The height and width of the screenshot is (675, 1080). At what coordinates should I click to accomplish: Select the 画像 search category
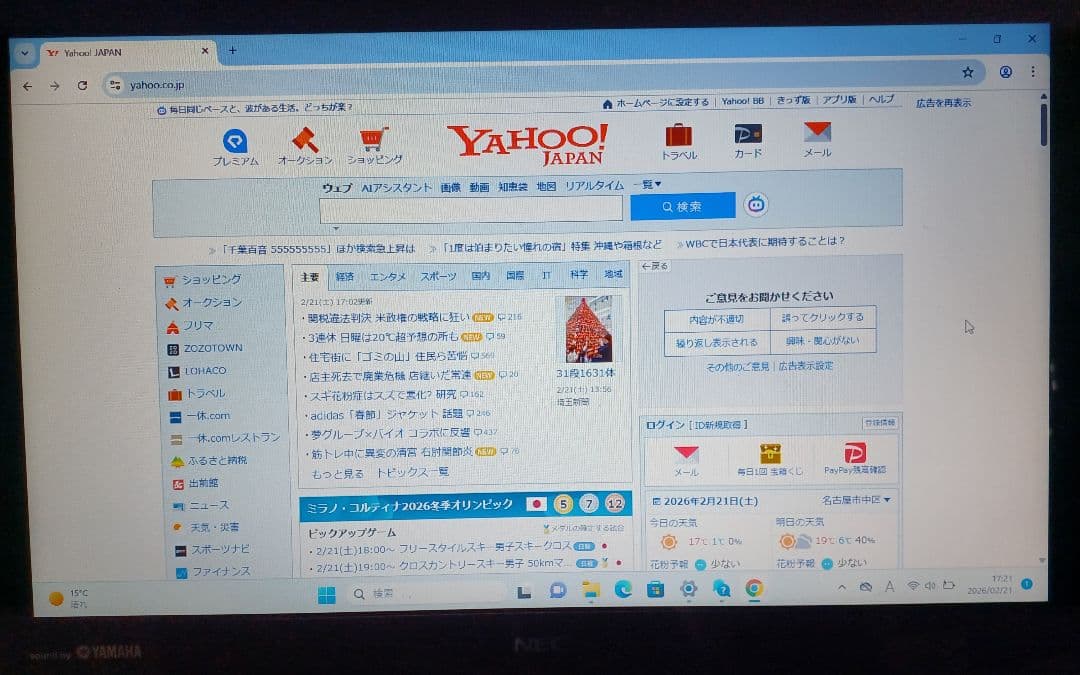(x=450, y=187)
